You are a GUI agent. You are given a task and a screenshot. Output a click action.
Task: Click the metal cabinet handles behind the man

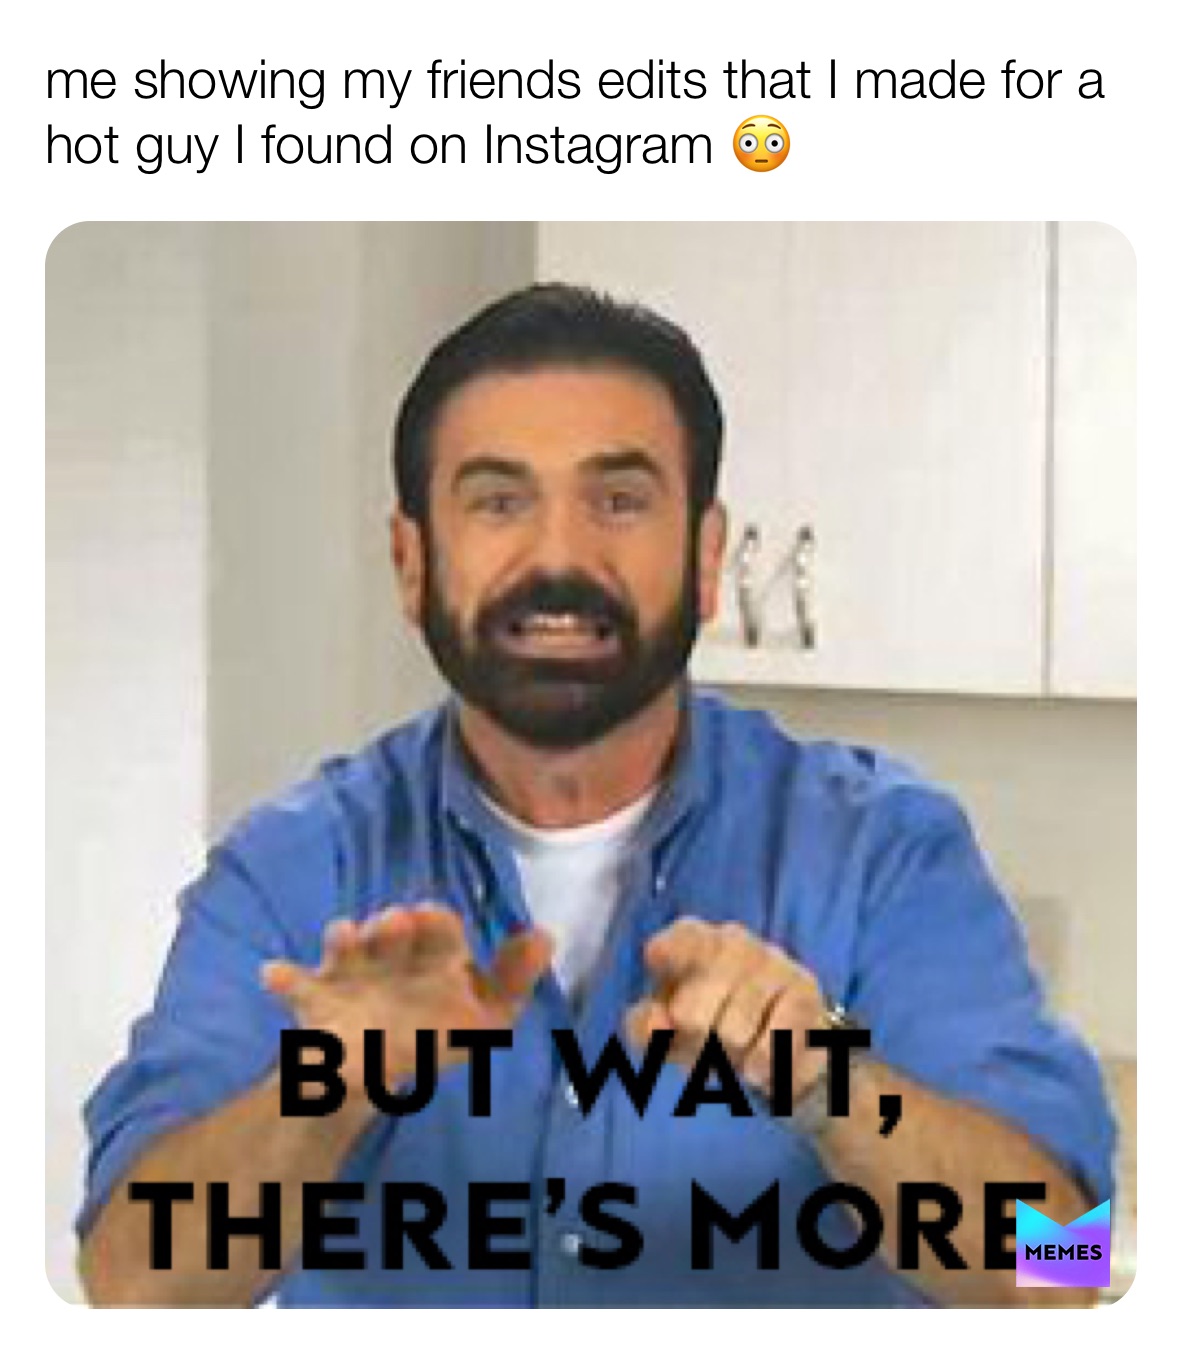click(775, 585)
